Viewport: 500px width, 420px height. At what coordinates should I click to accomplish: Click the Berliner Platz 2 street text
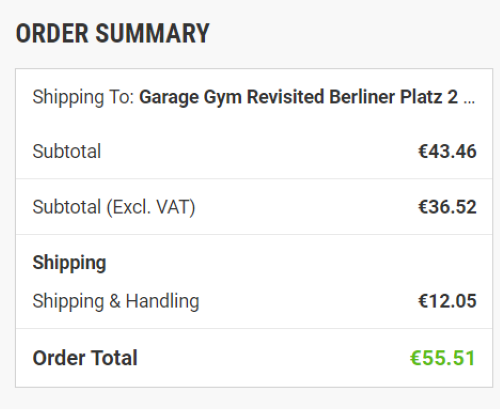coord(394,97)
